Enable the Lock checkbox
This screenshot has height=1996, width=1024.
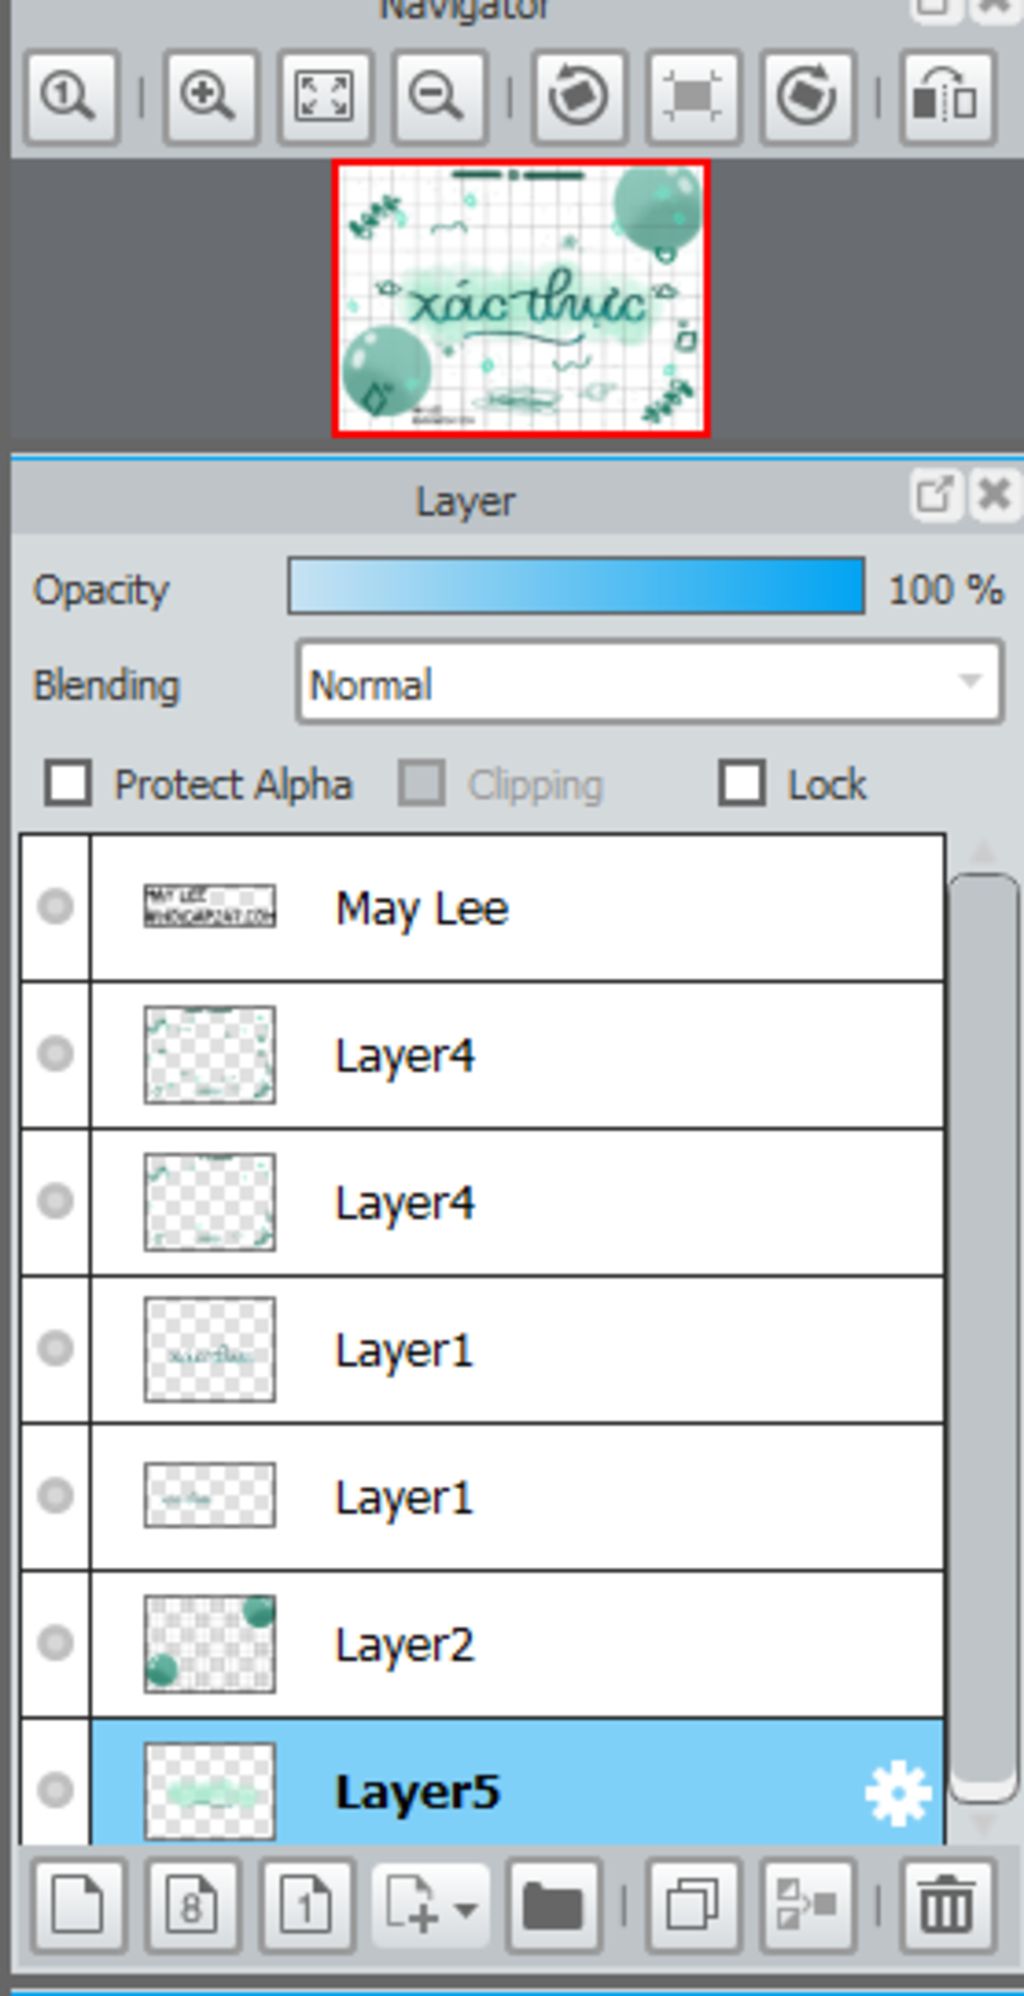point(742,783)
